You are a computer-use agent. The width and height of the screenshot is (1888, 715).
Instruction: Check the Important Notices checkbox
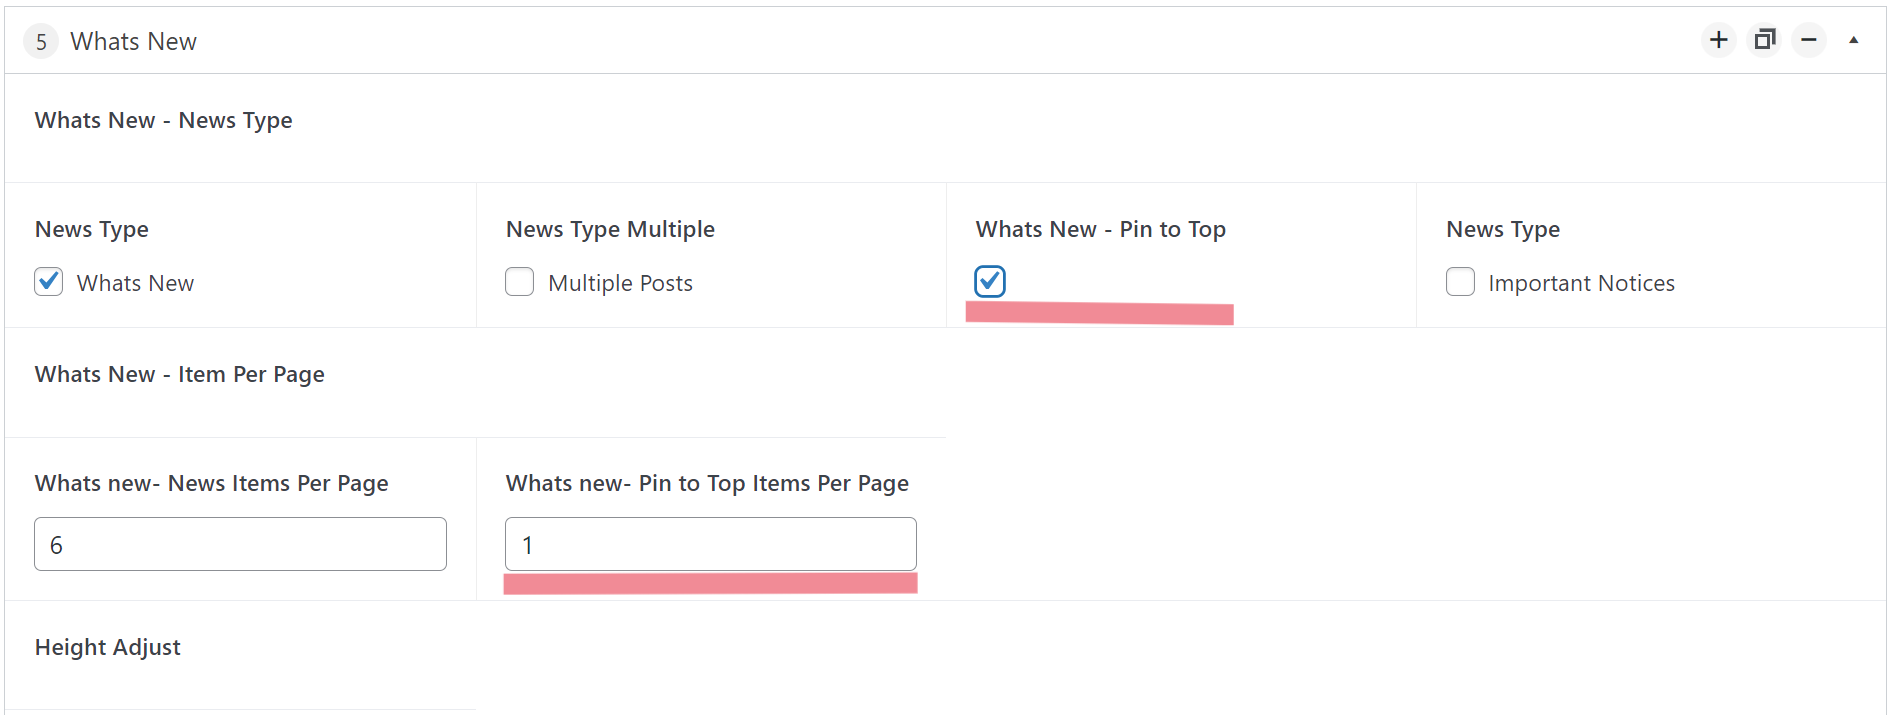(x=1460, y=282)
